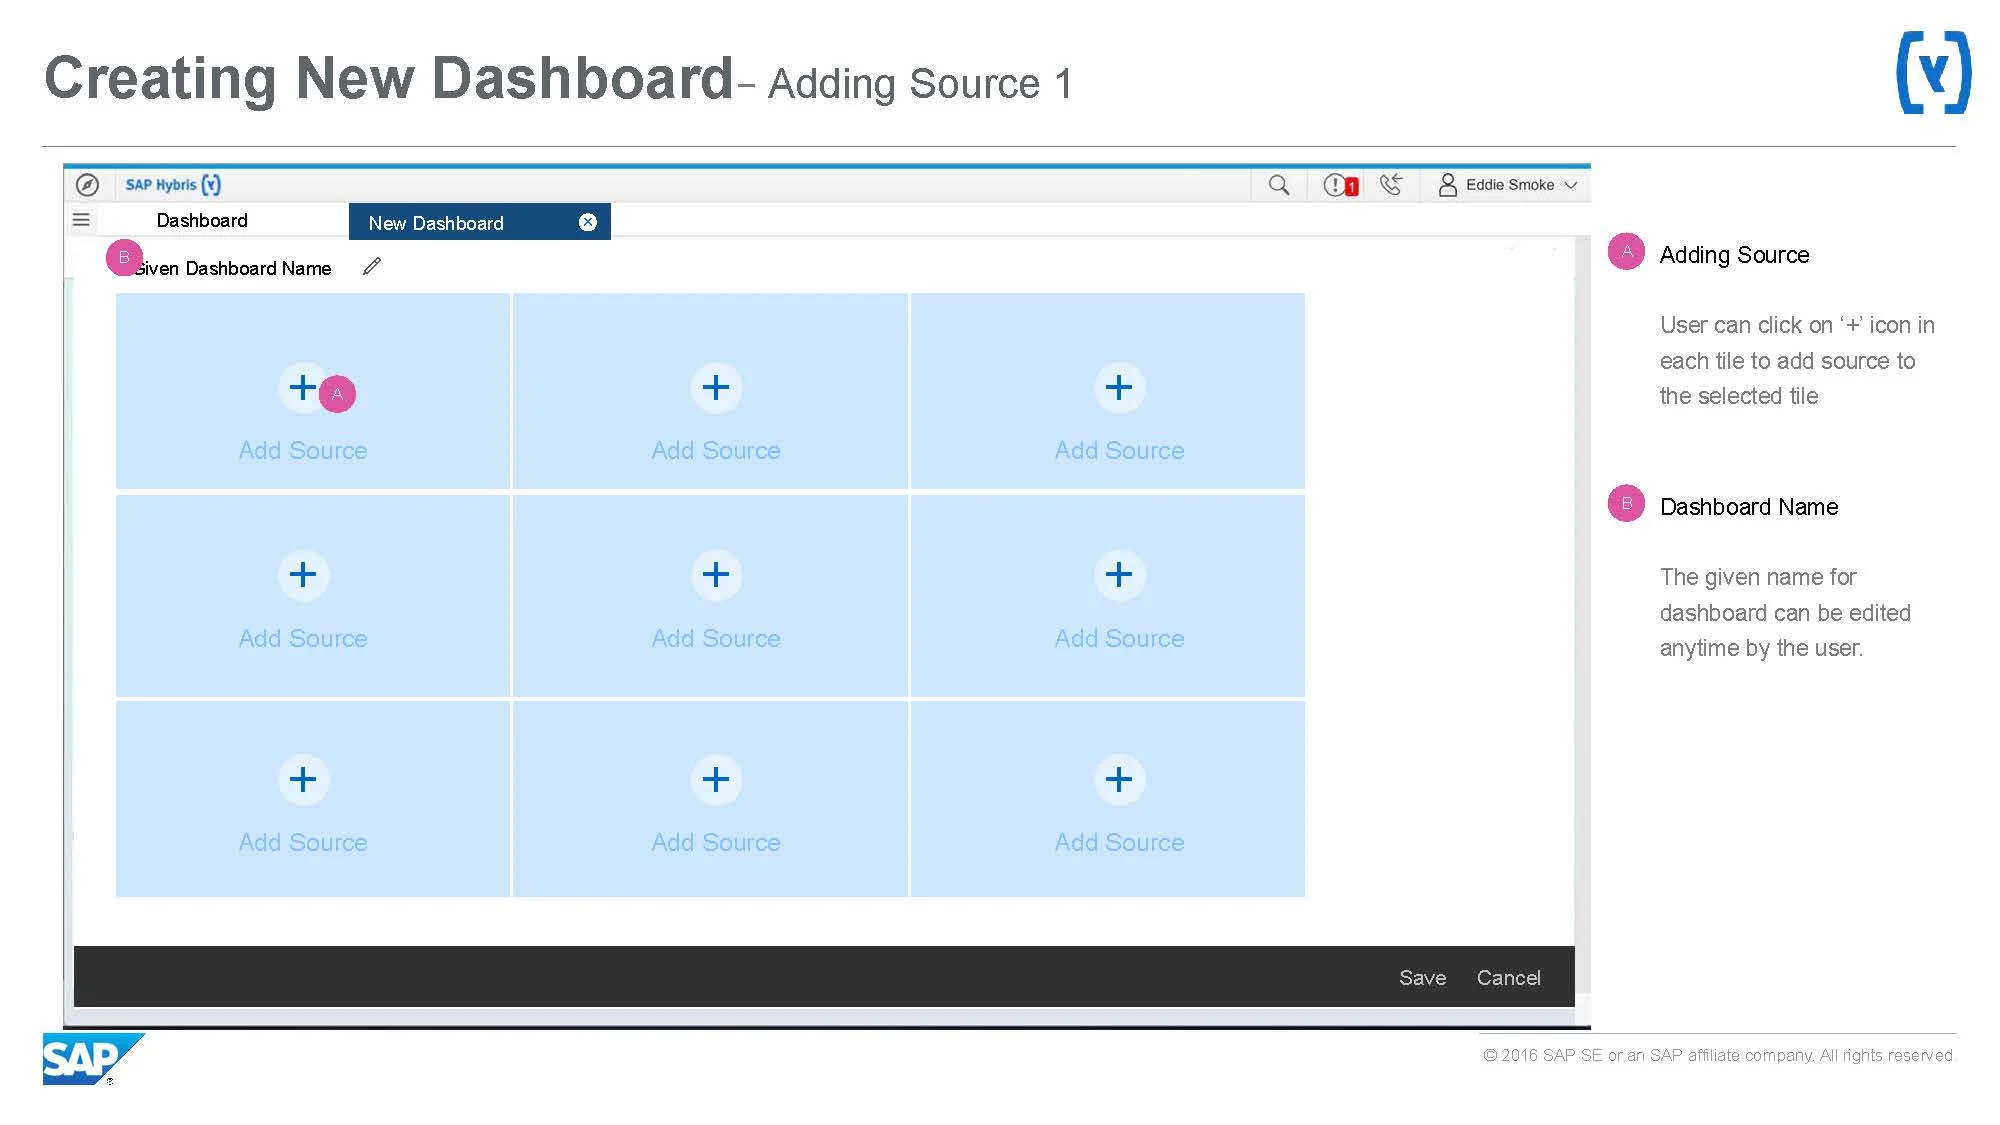The image size is (2000, 1125).
Task: Click plus icon in top-middle tile
Action: click(x=716, y=387)
